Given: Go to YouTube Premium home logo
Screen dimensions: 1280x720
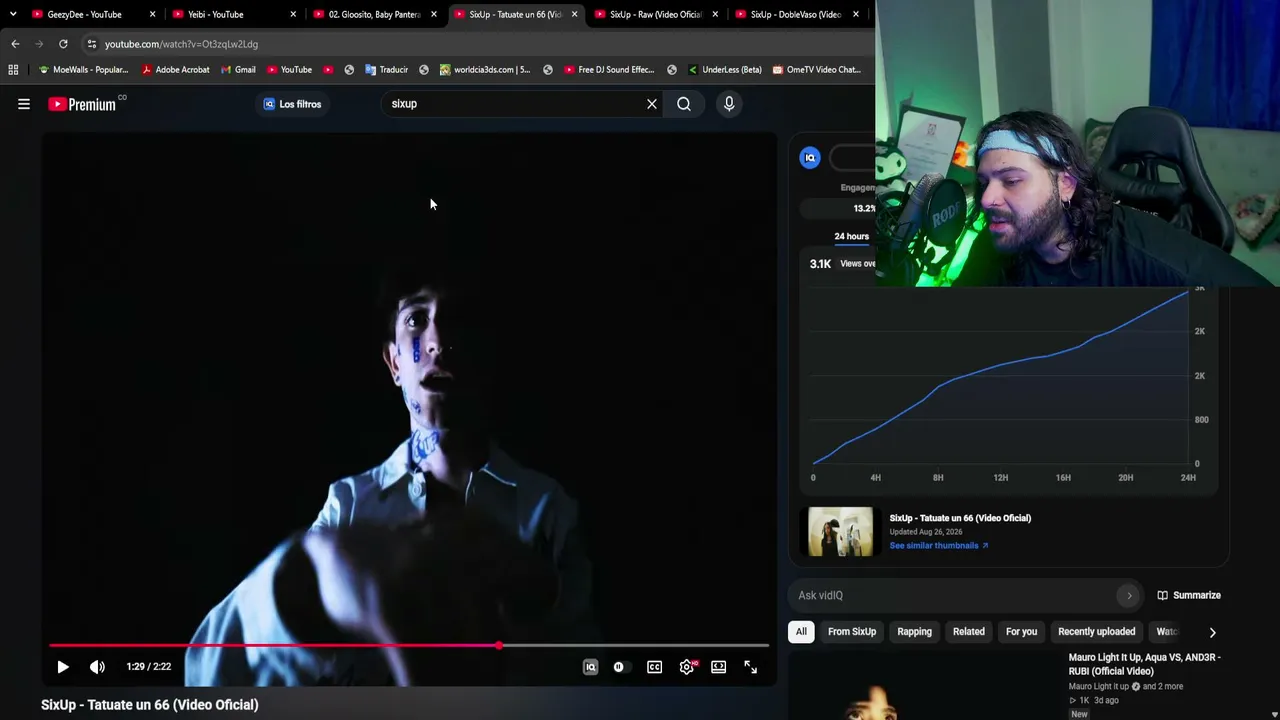Looking at the screenshot, I should click(82, 104).
